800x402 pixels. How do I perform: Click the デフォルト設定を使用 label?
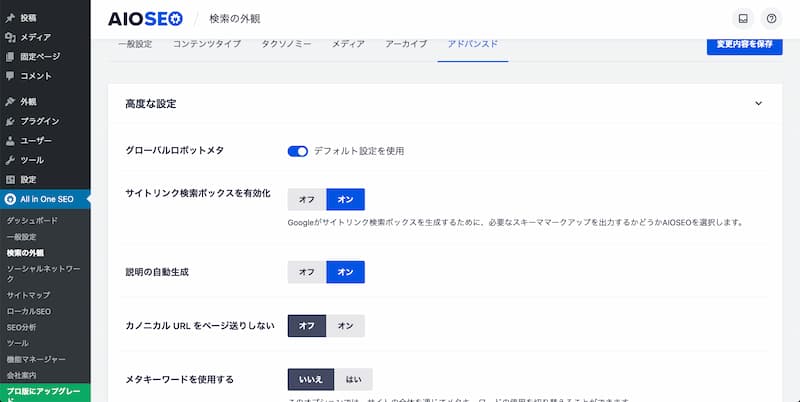click(359, 152)
